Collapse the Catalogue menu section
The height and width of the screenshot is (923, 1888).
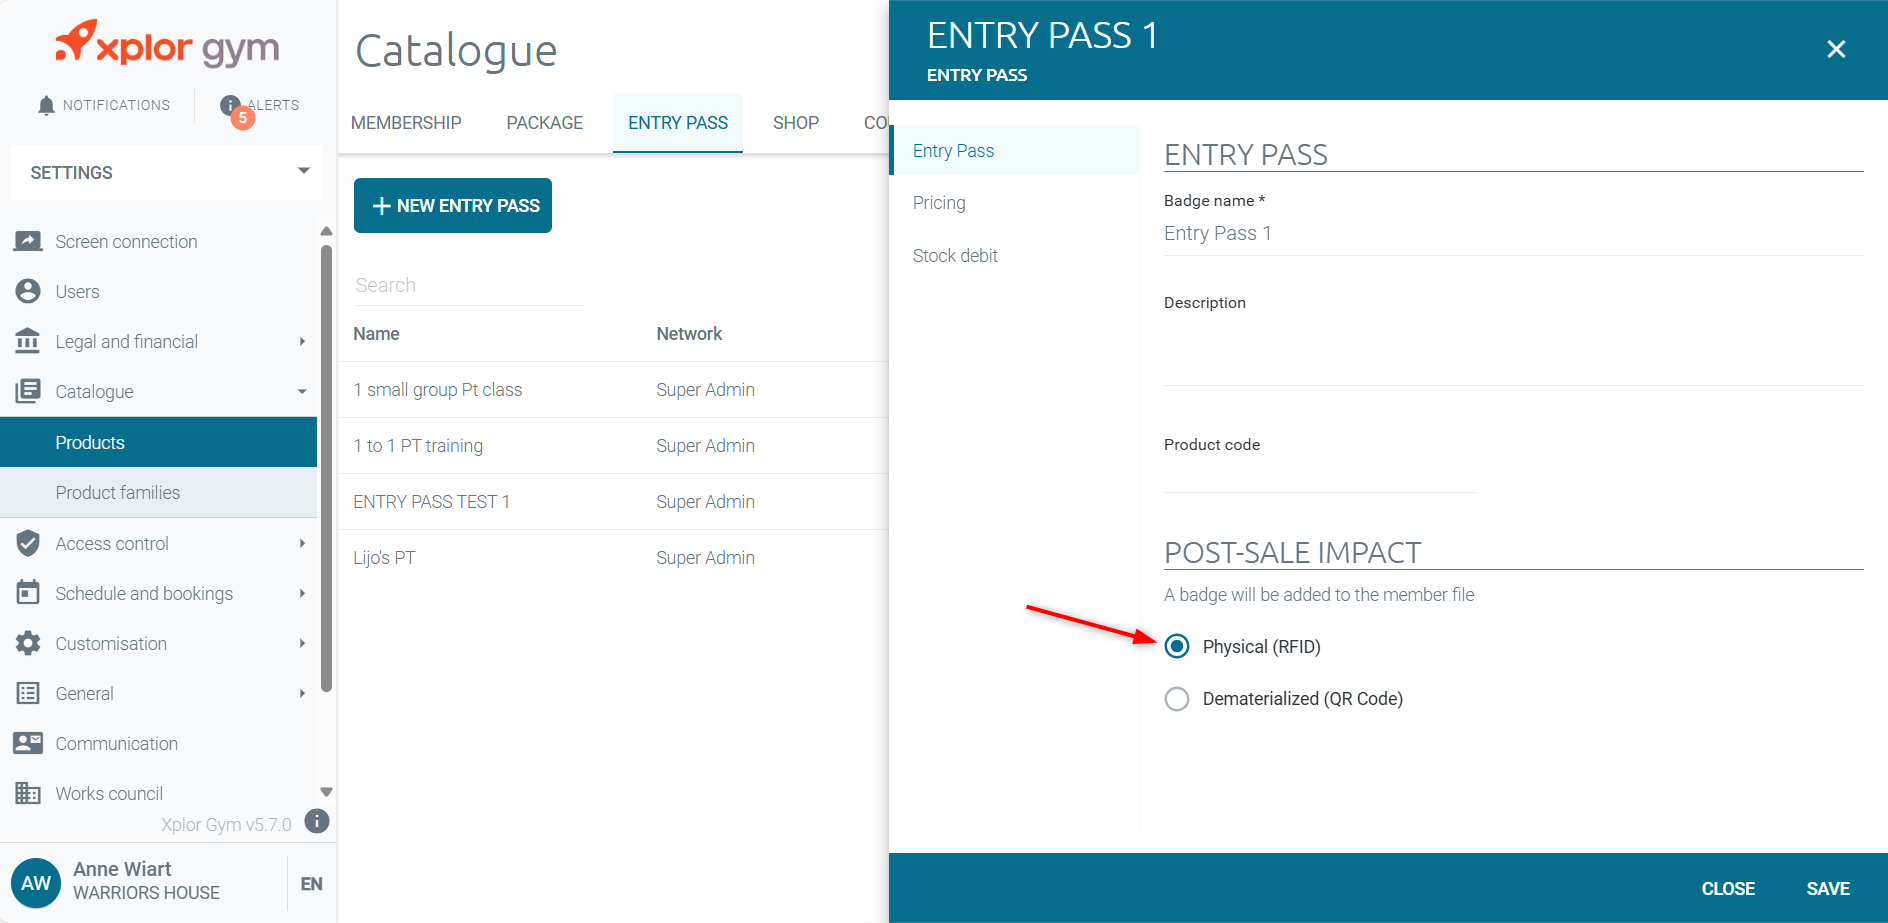click(302, 392)
